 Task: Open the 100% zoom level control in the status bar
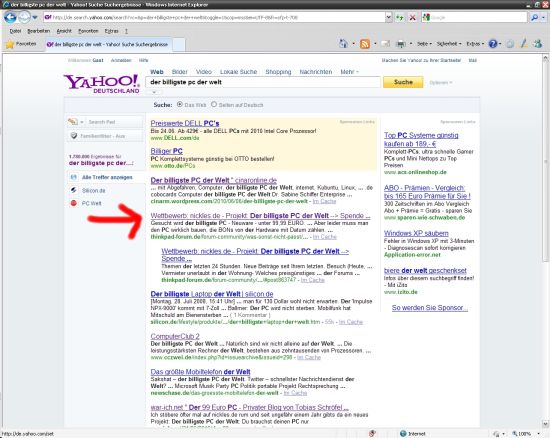click(x=525, y=434)
